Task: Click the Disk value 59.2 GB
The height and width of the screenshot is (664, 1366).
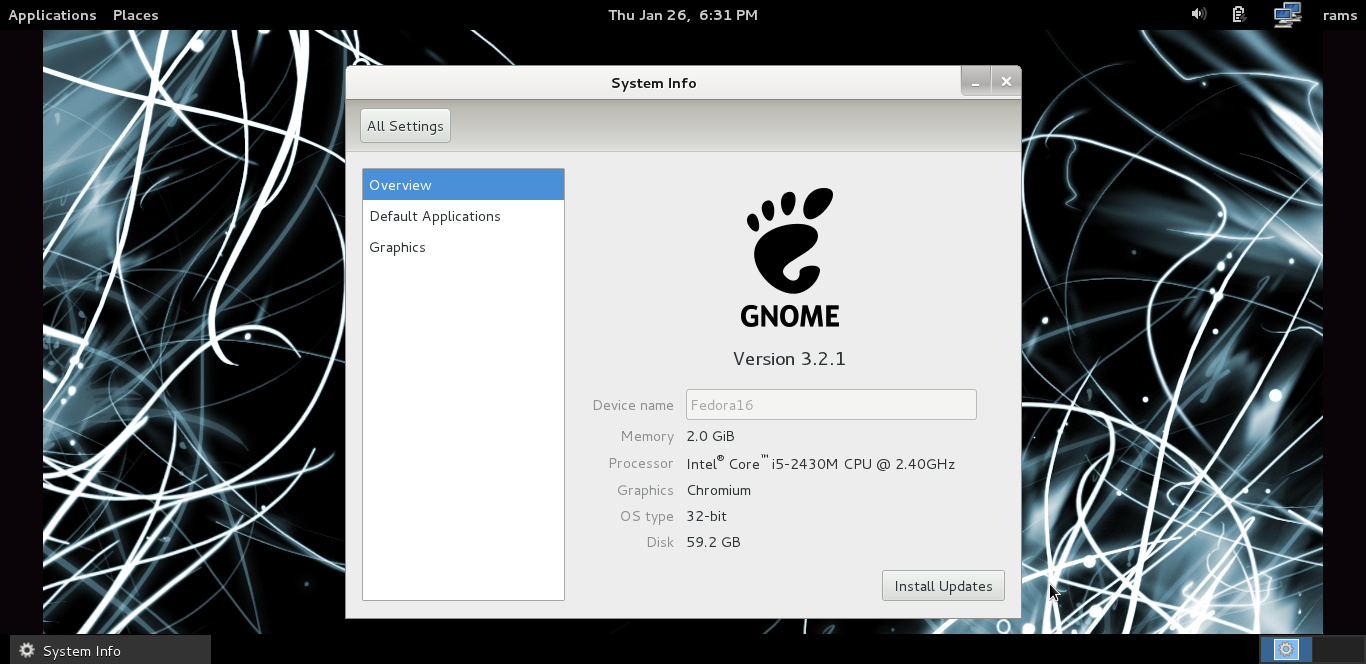Action: click(x=714, y=542)
